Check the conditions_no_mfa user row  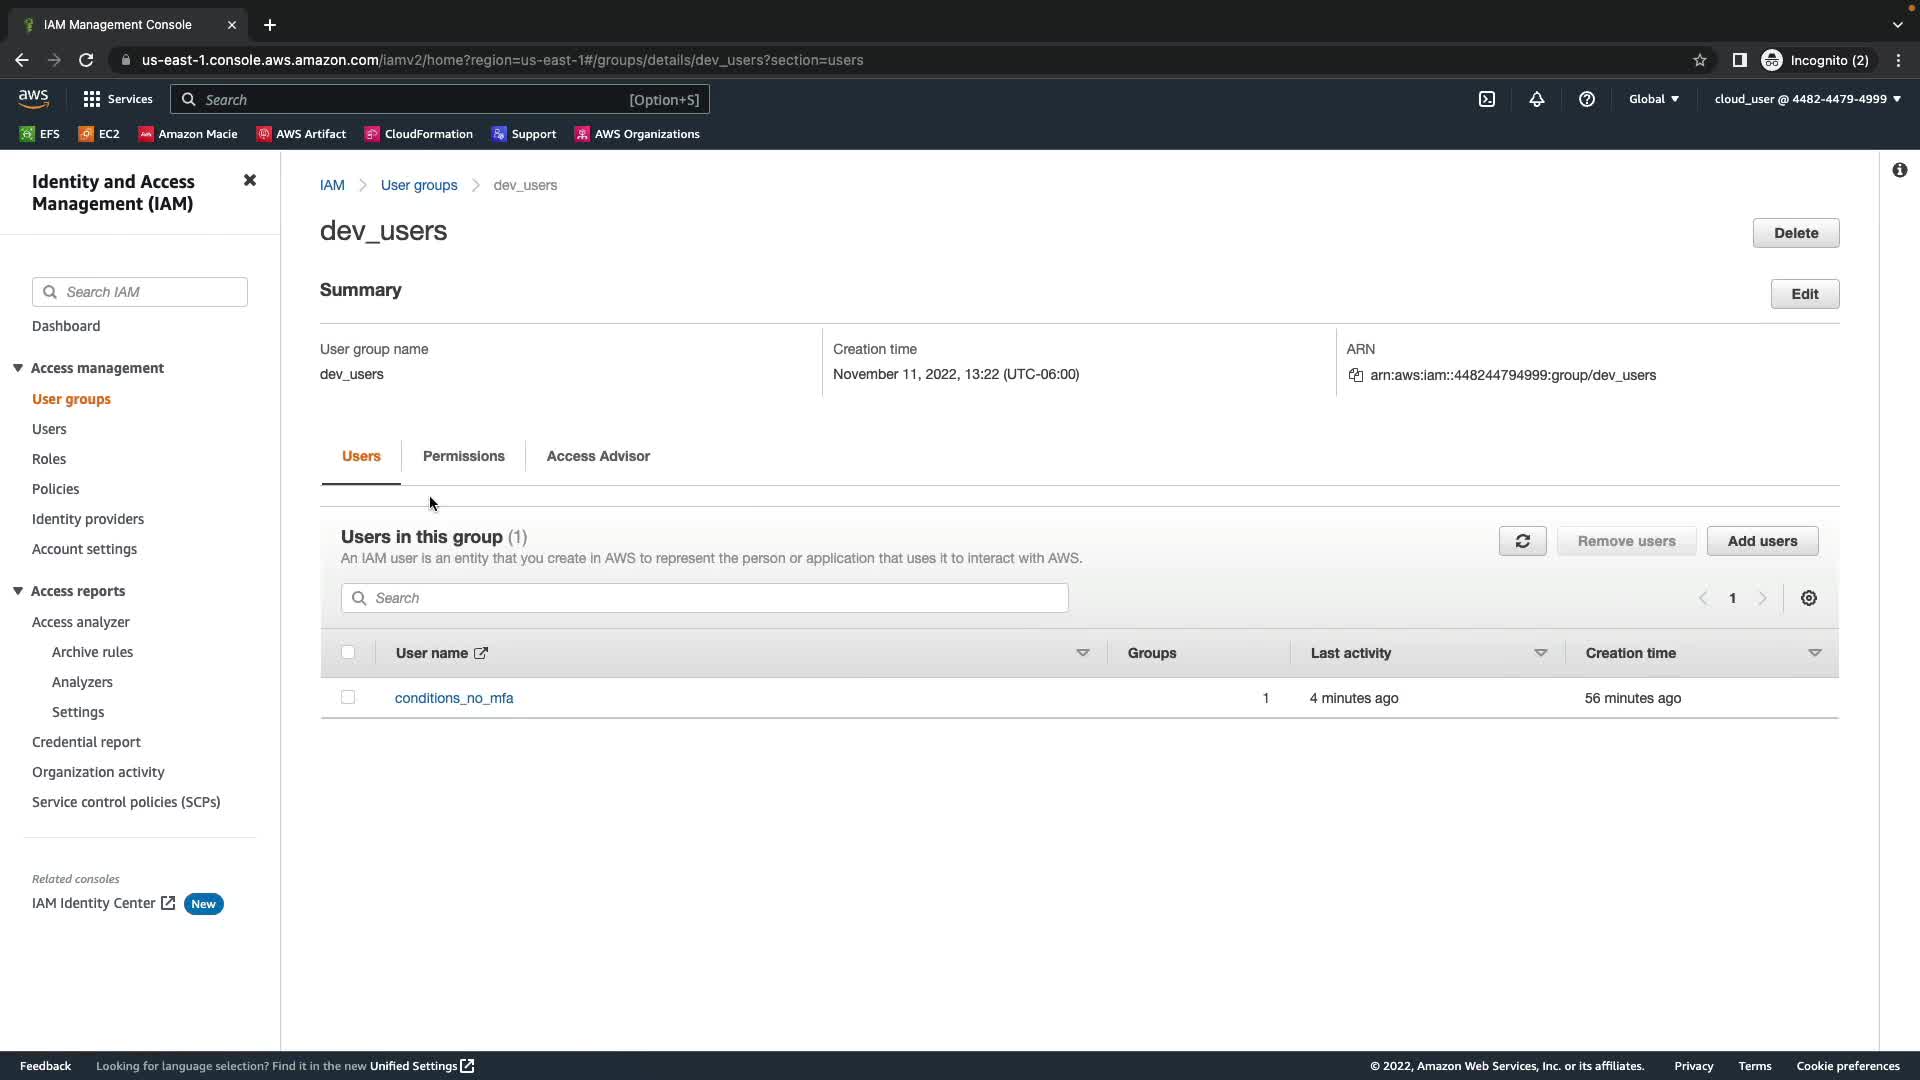(x=348, y=697)
